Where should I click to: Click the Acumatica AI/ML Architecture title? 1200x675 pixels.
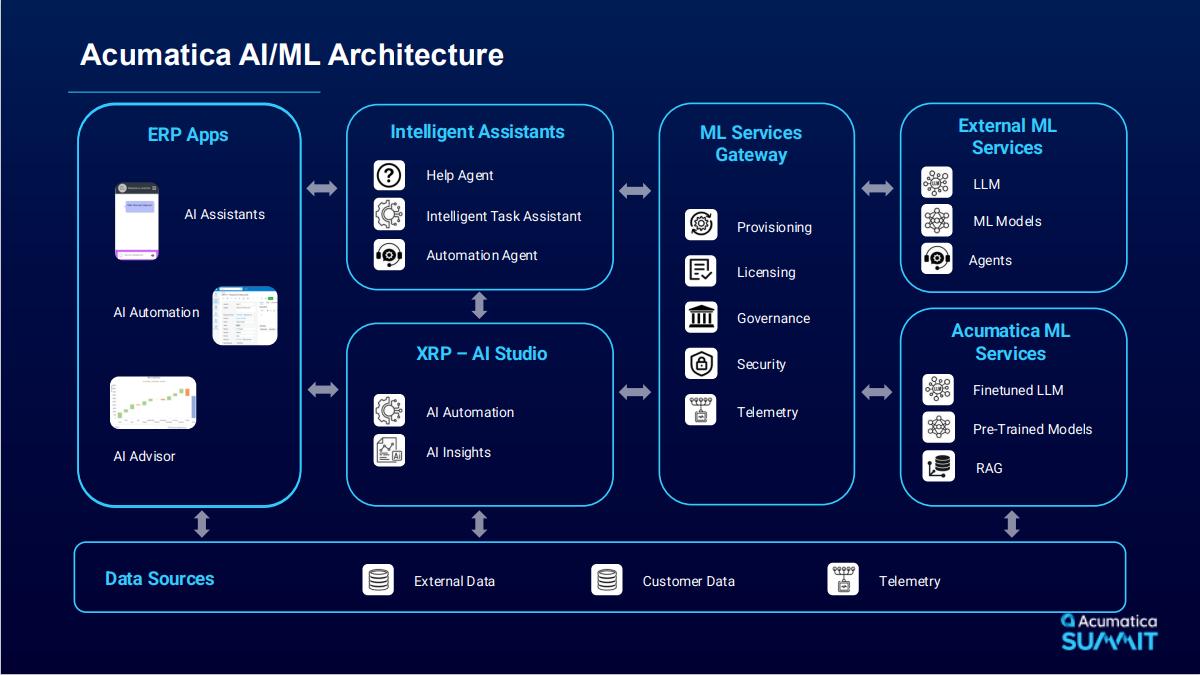(291, 54)
